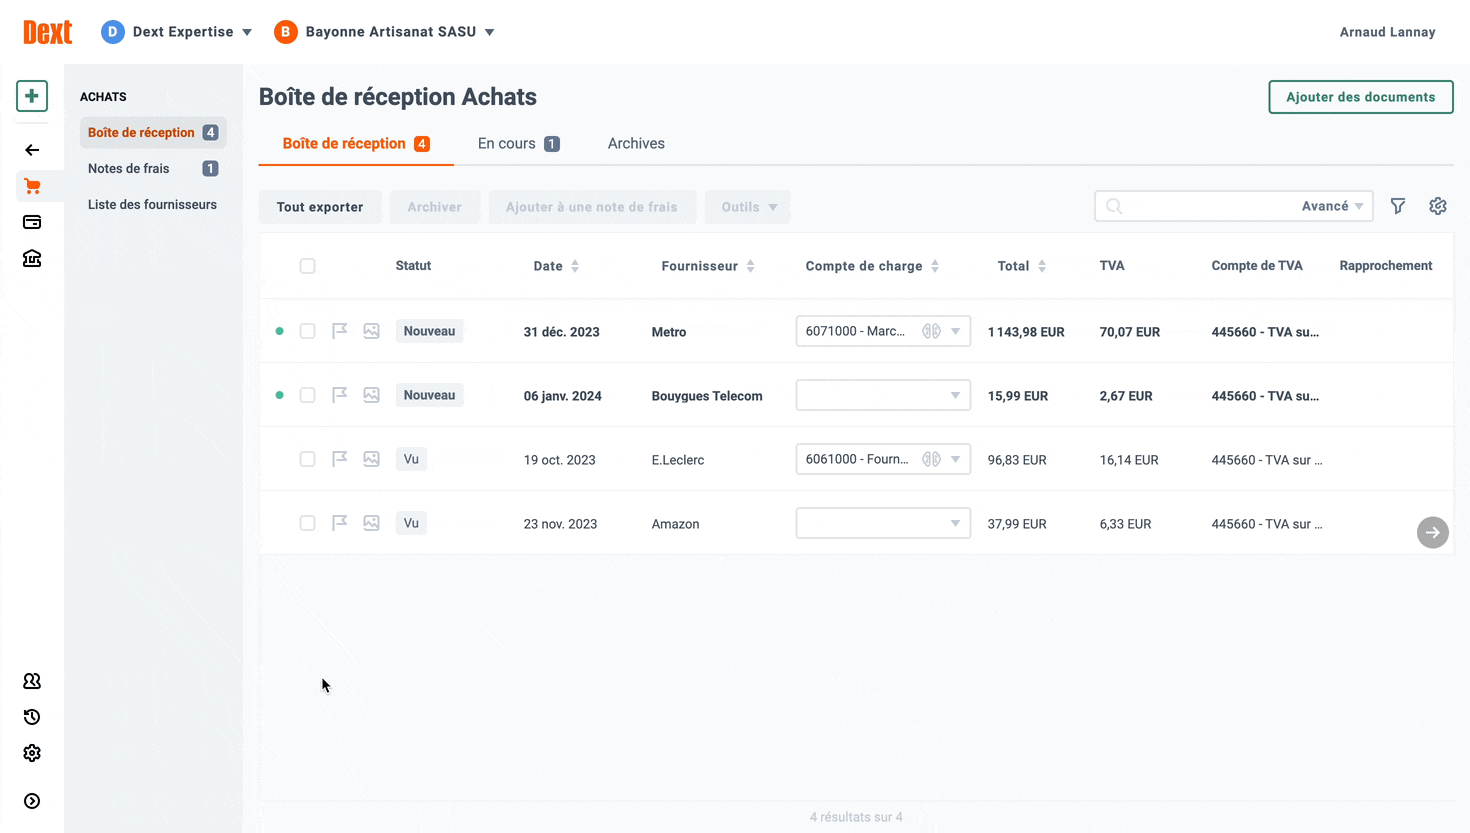Screen dimensions: 1470x833
Task: Open the Bayonne Artisanat SASU client dropdown
Action: pos(385,32)
